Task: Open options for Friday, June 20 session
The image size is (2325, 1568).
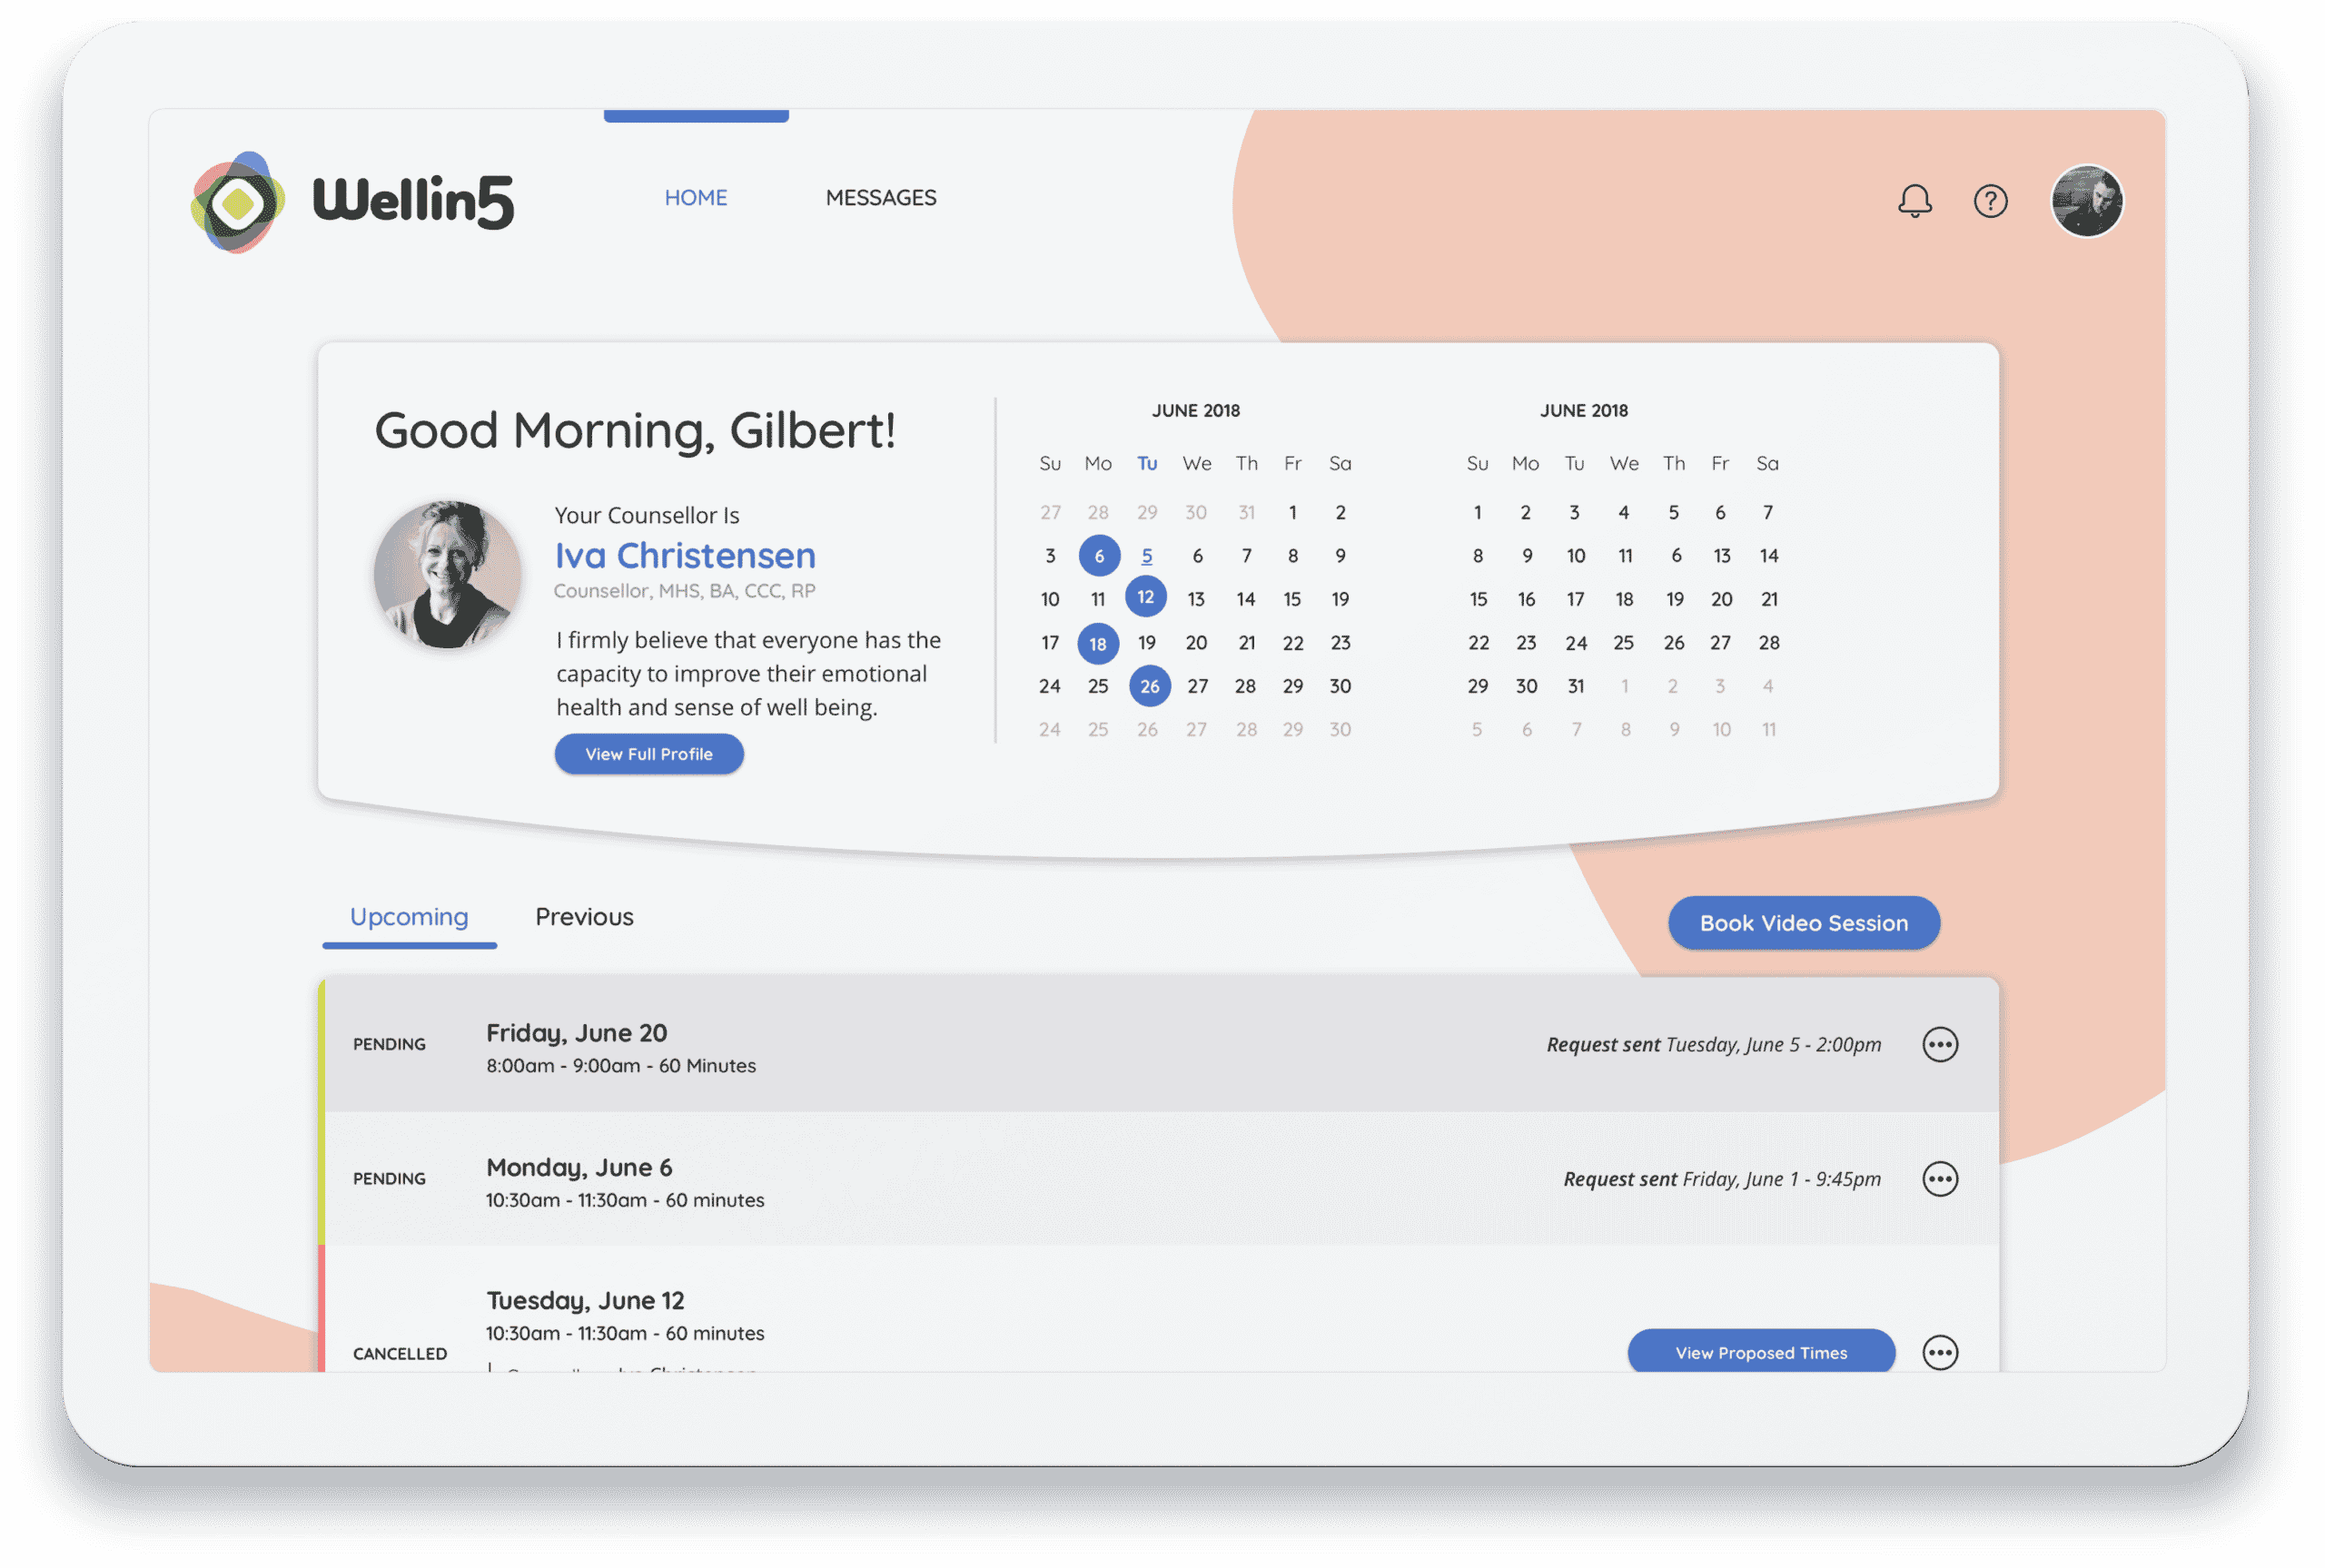Action: [1939, 1044]
